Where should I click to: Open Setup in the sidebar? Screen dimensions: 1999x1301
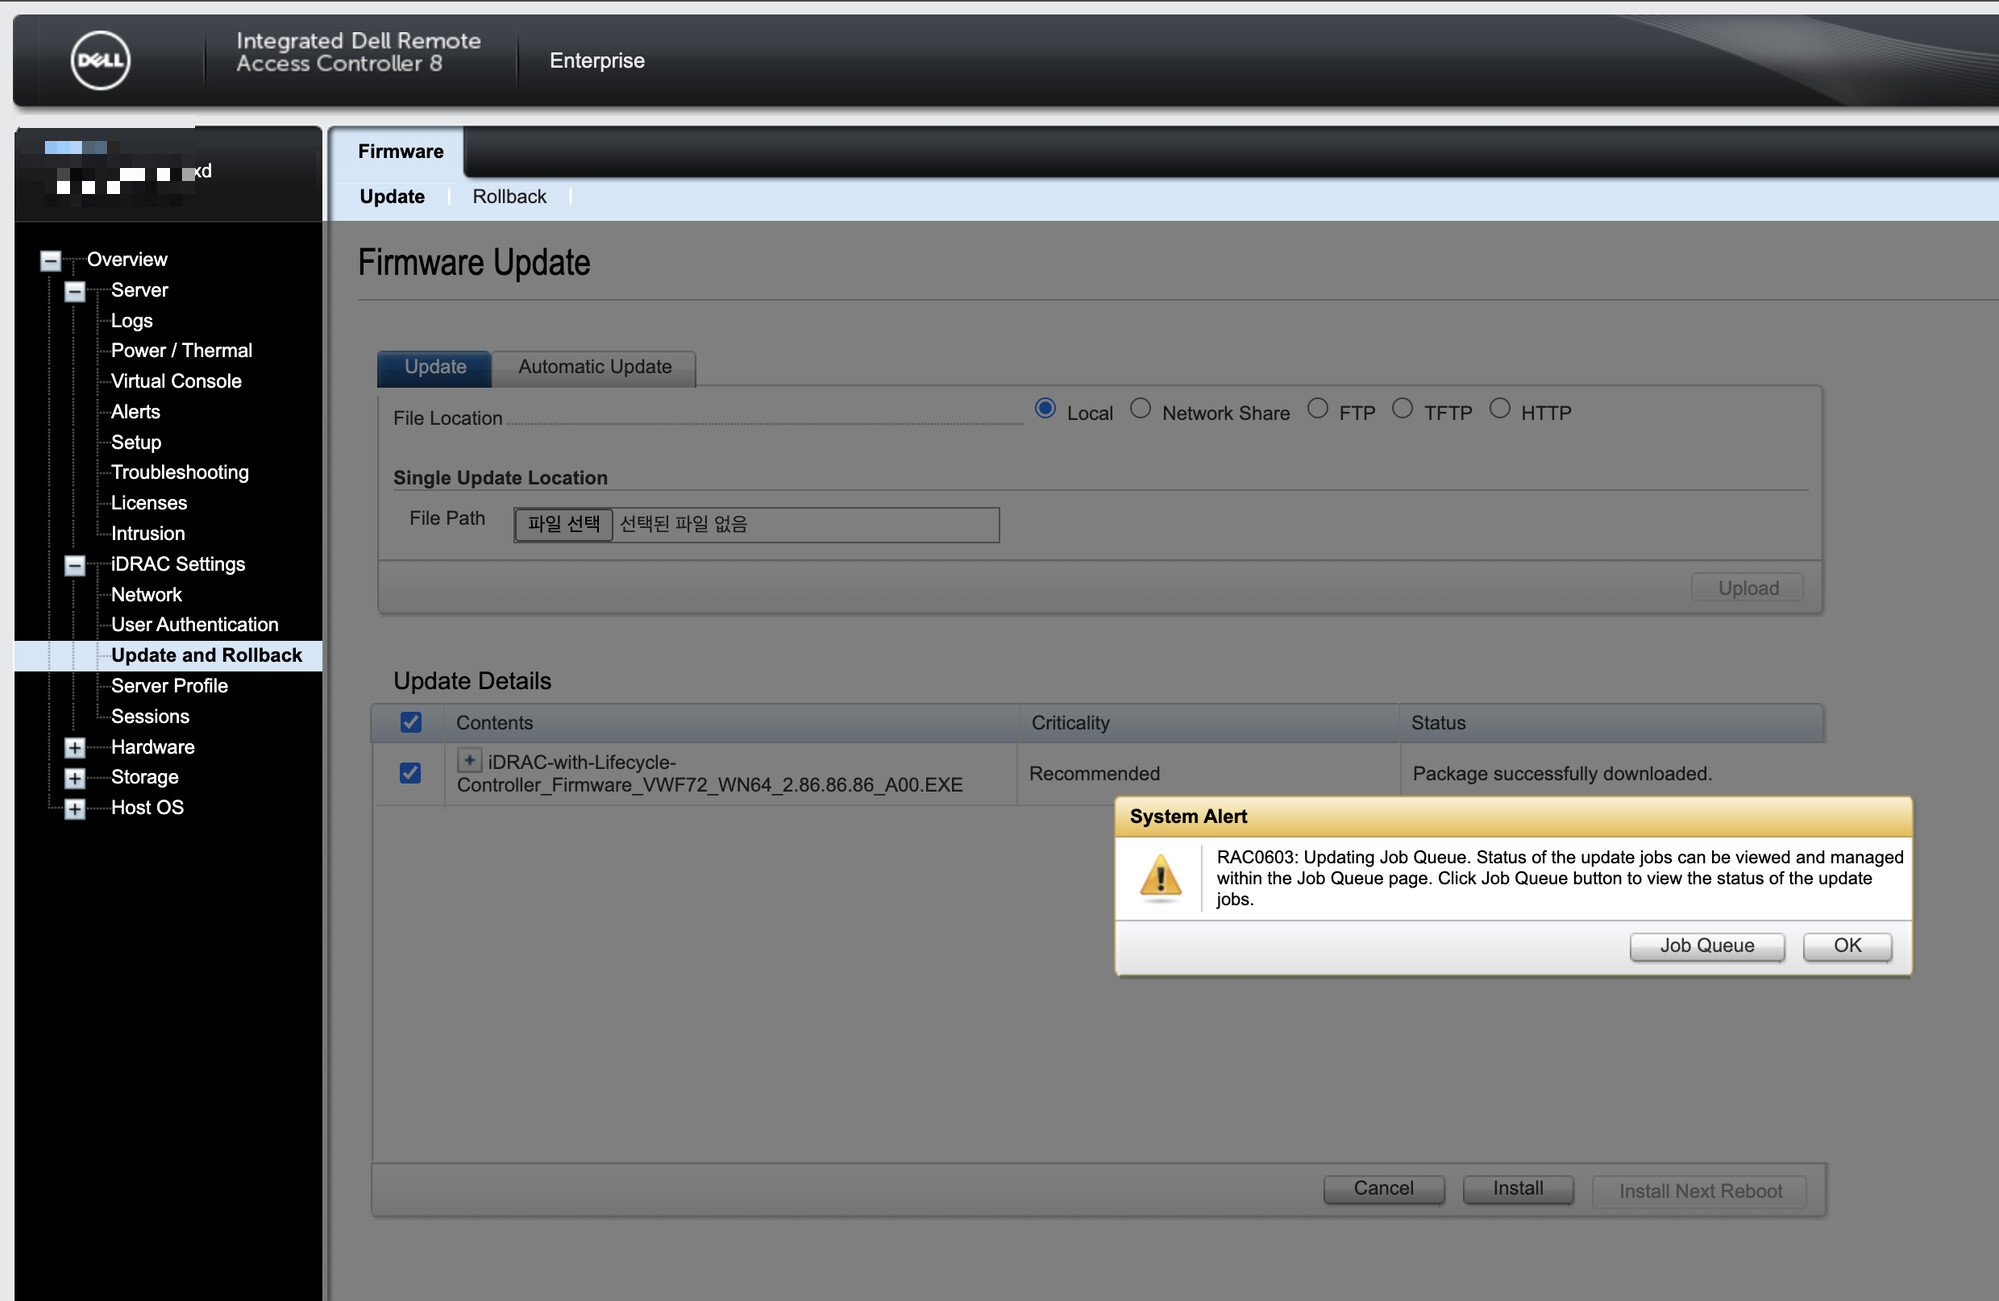(136, 442)
